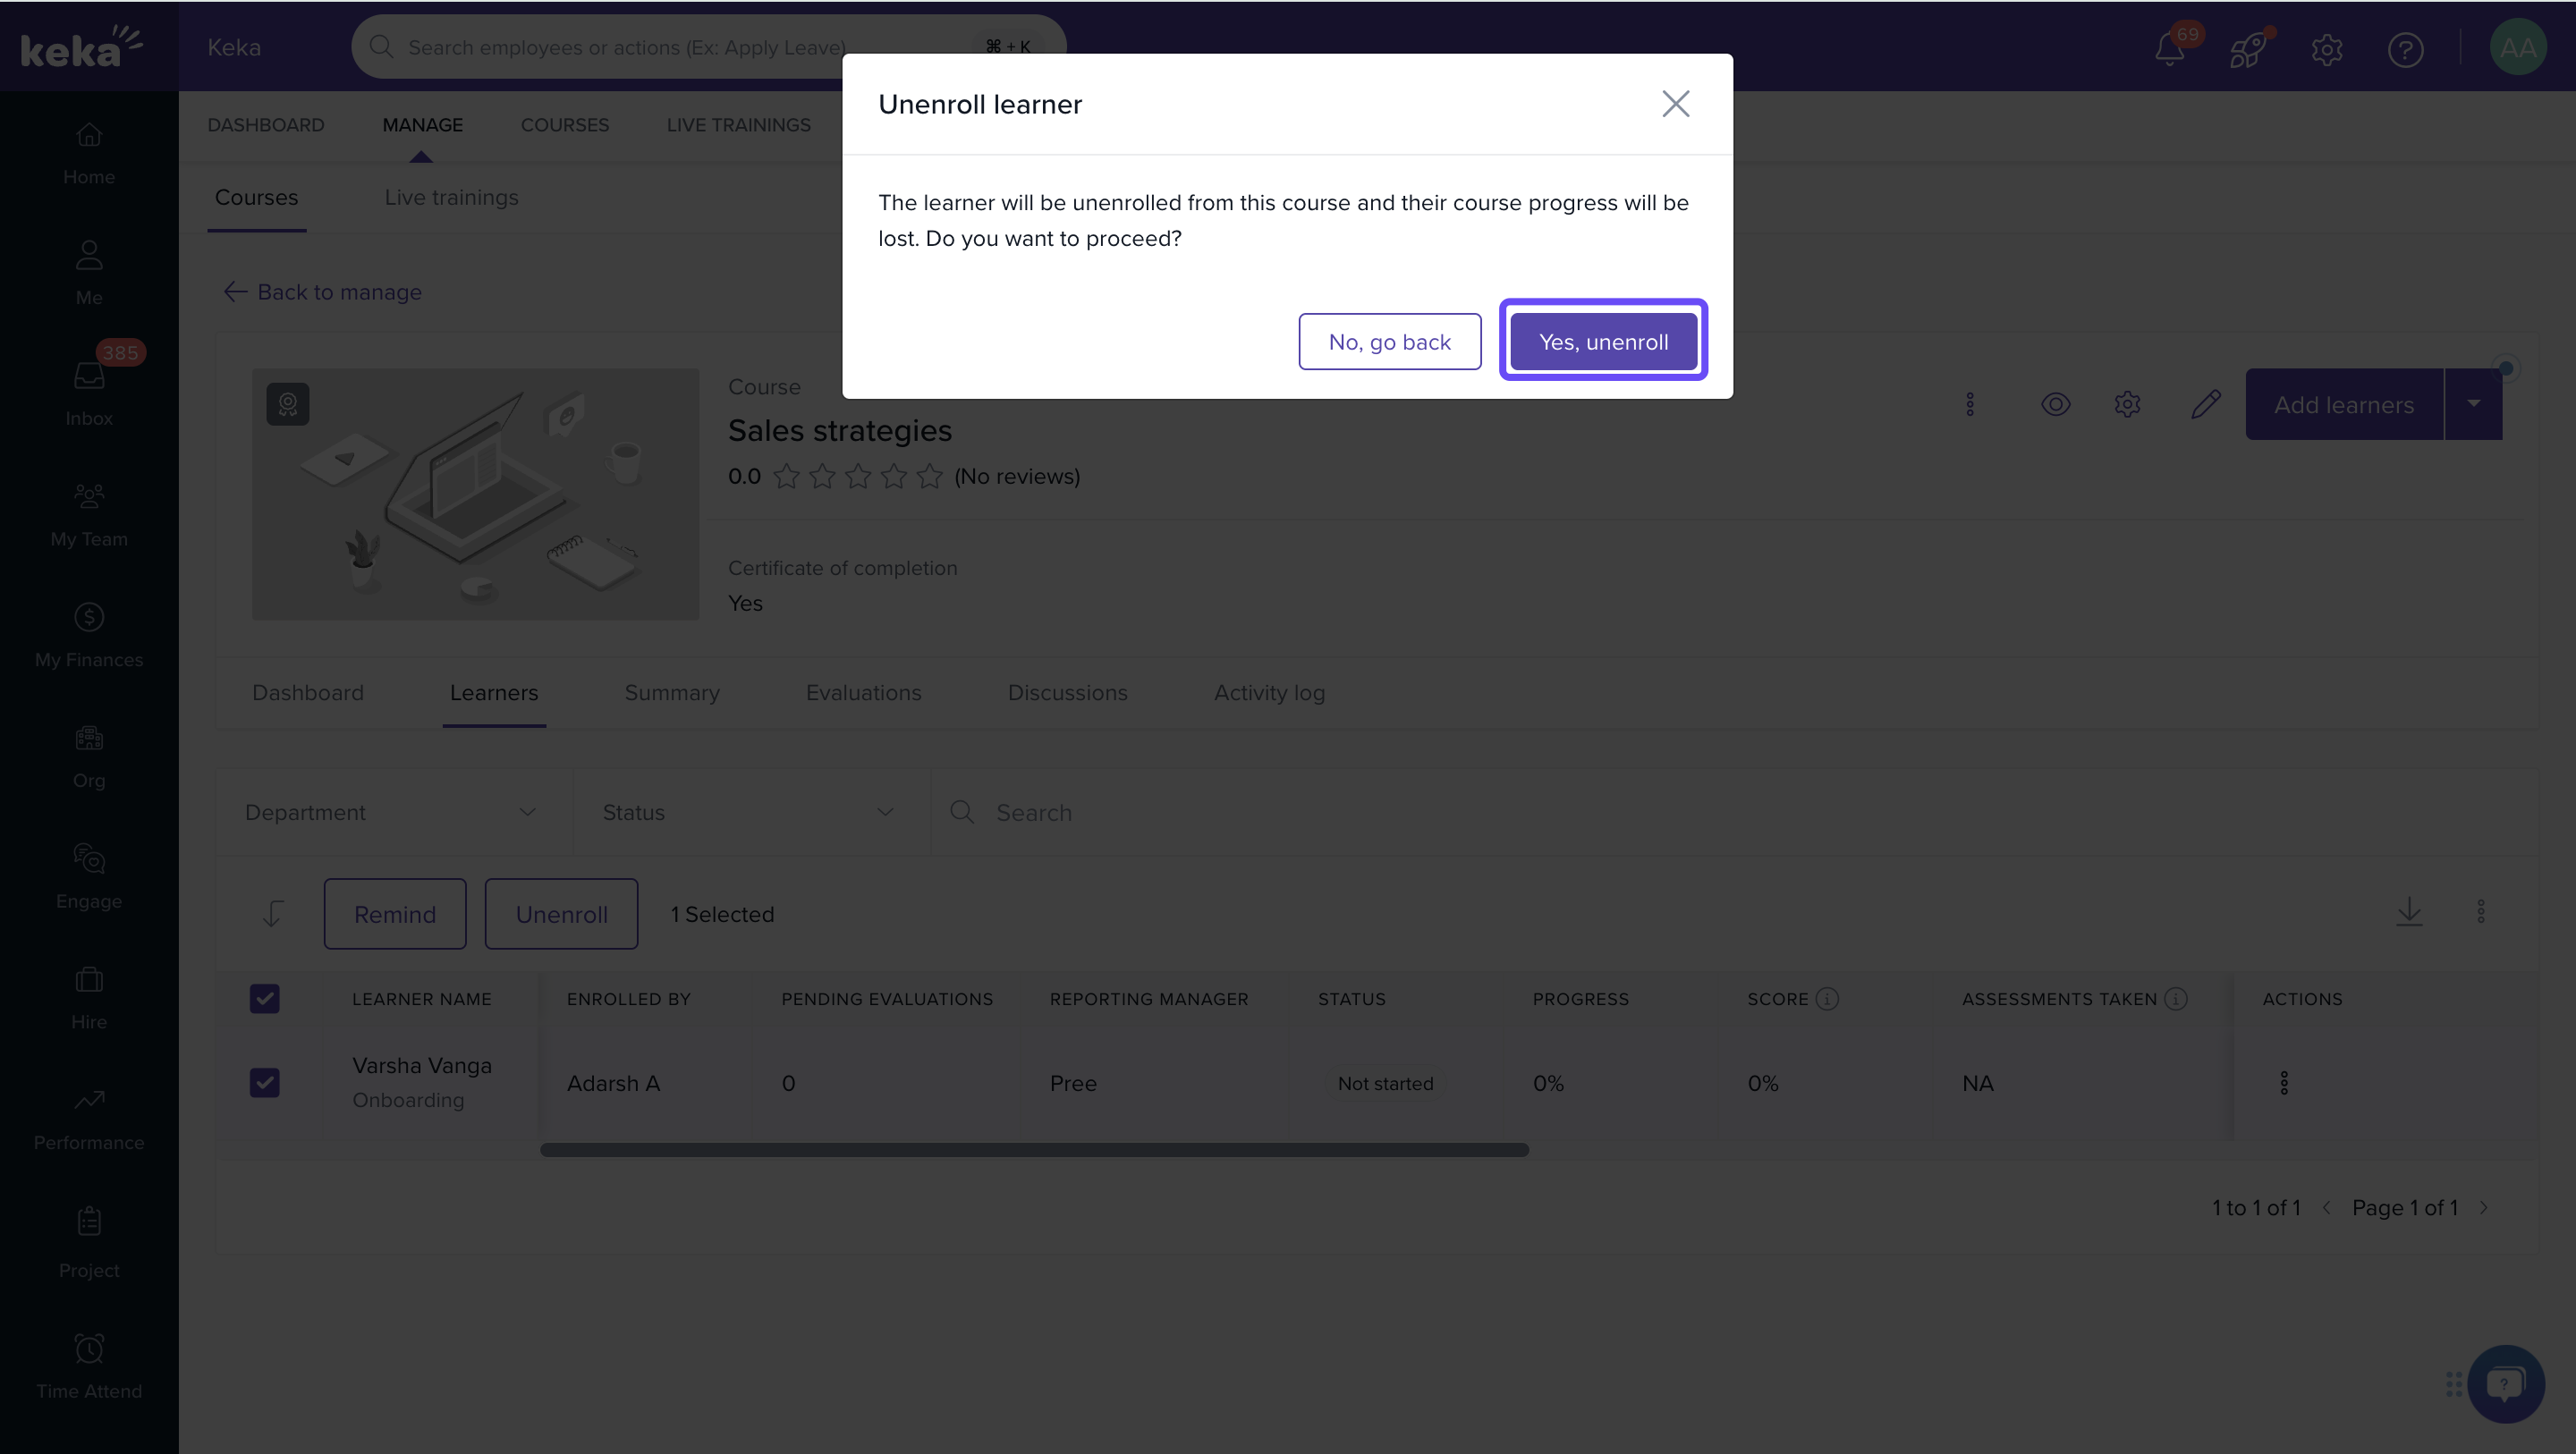Click the notifications bell icon

pyautogui.click(x=2168, y=48)
